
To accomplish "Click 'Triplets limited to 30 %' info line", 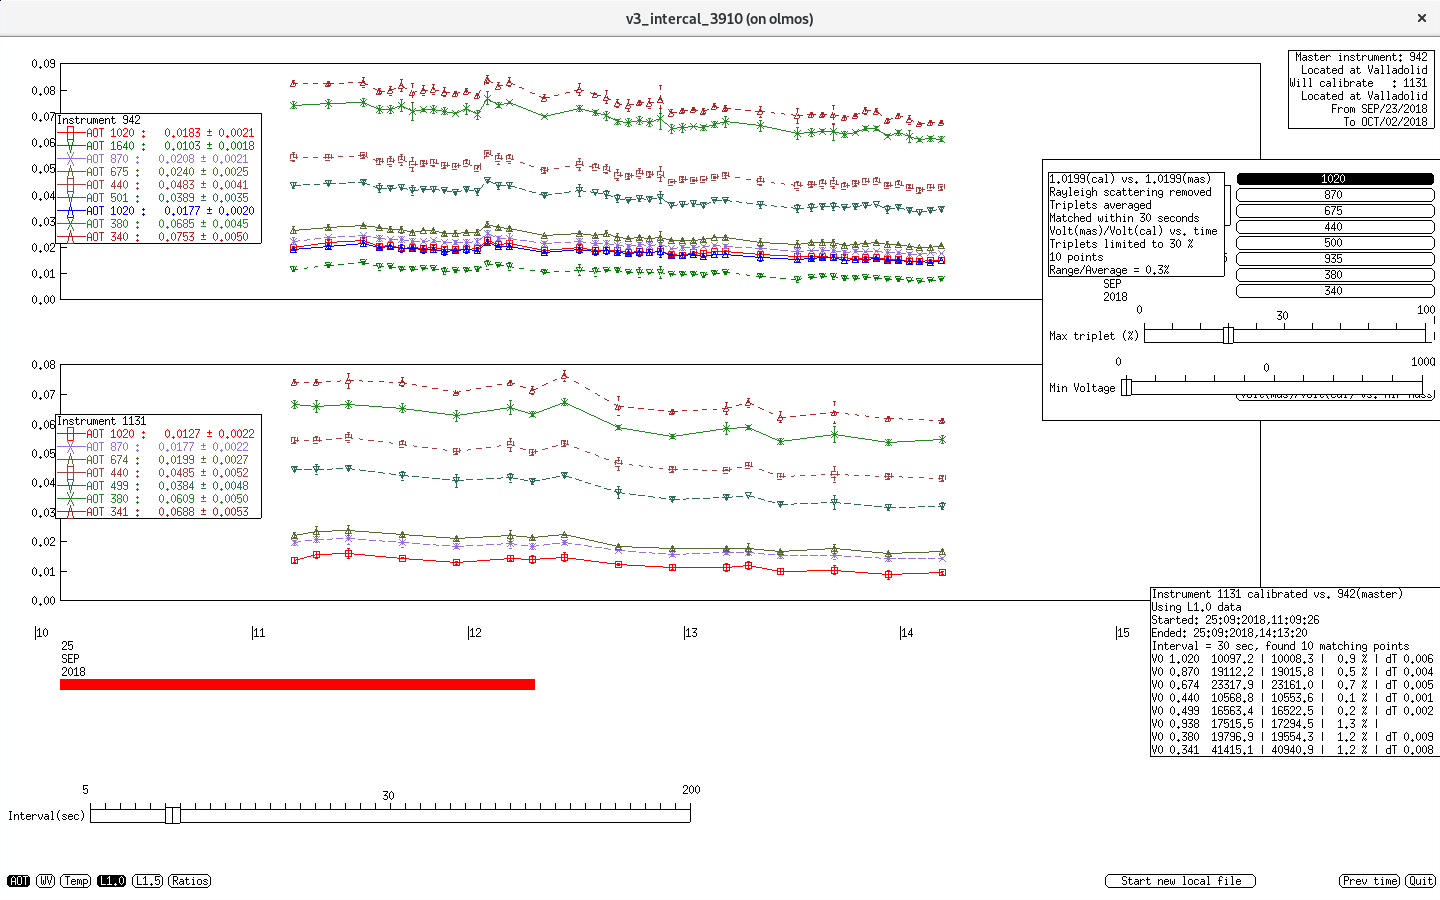I will click(1121, 244).
